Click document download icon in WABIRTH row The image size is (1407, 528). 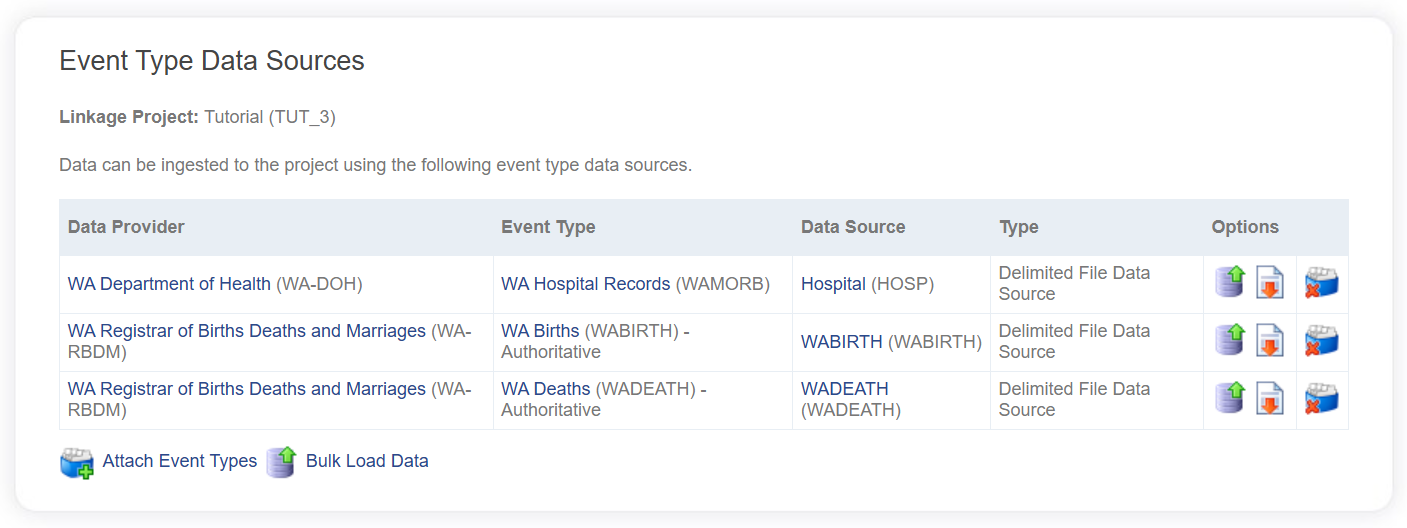[x=1270, y=341]
